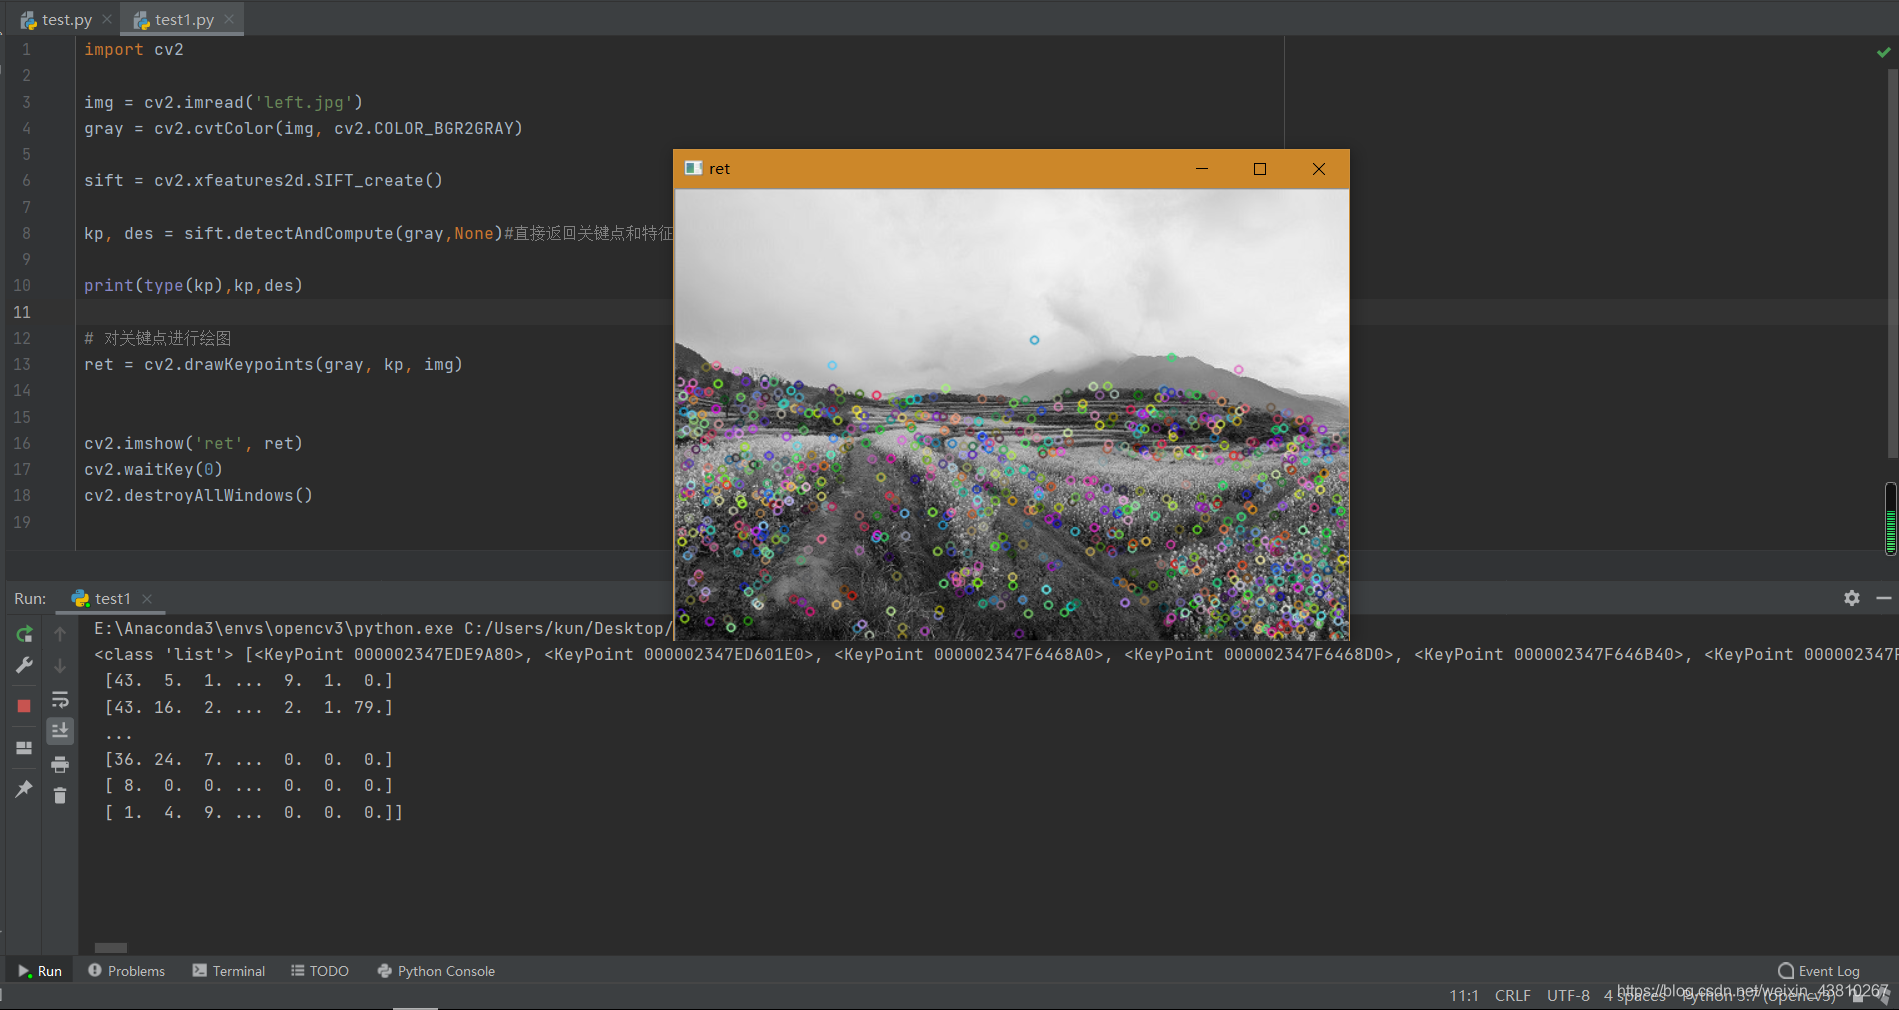The image size is (1899, 1010).
Task: Open the Problems tool window
Action: [x=126, y=971]
